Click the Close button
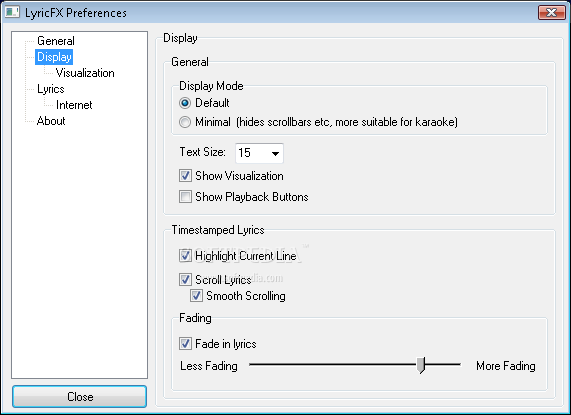This screenshot has width=571, height=415. click(80, 396)
